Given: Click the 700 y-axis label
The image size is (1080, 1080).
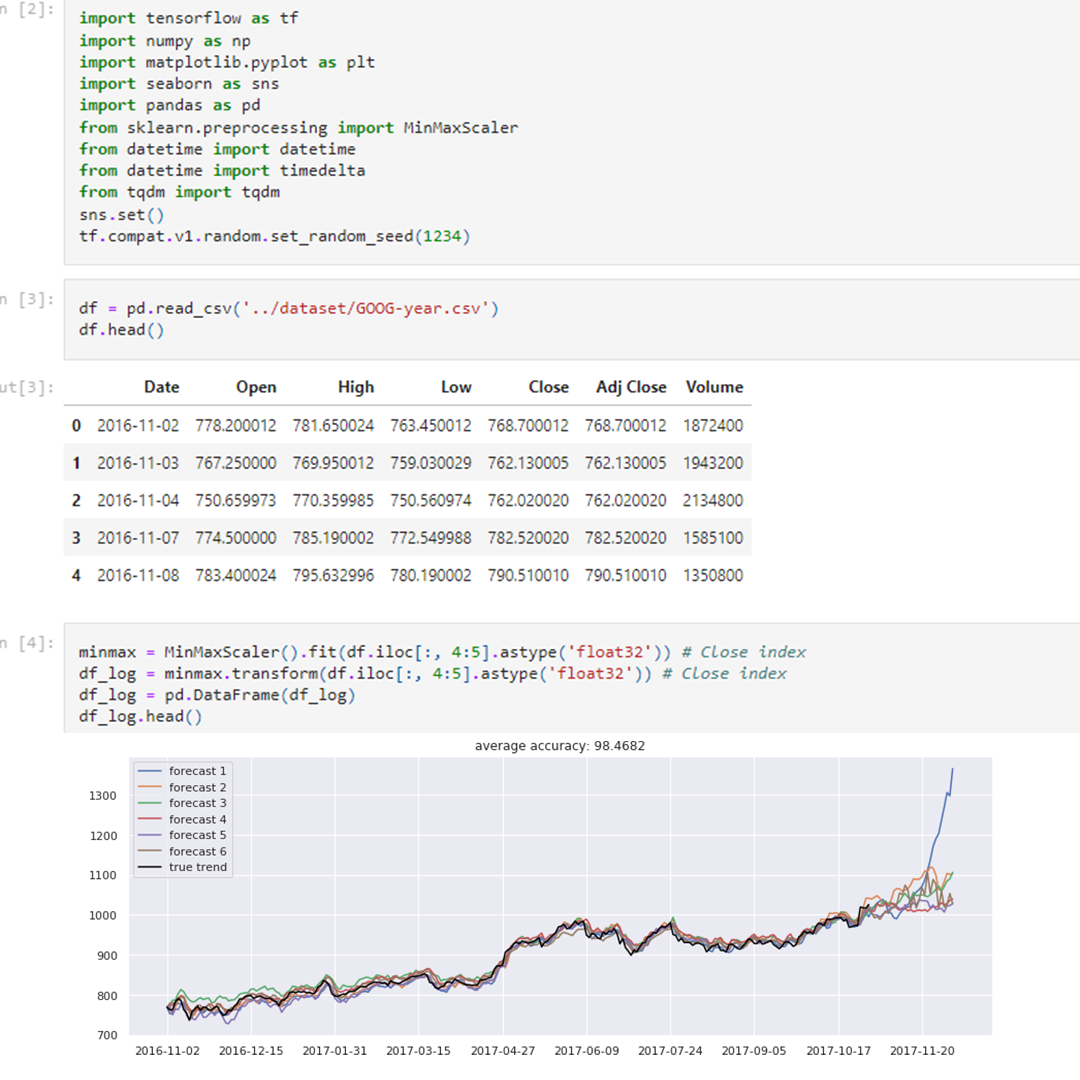Looking at the screenshot, I should (107, 1035).
